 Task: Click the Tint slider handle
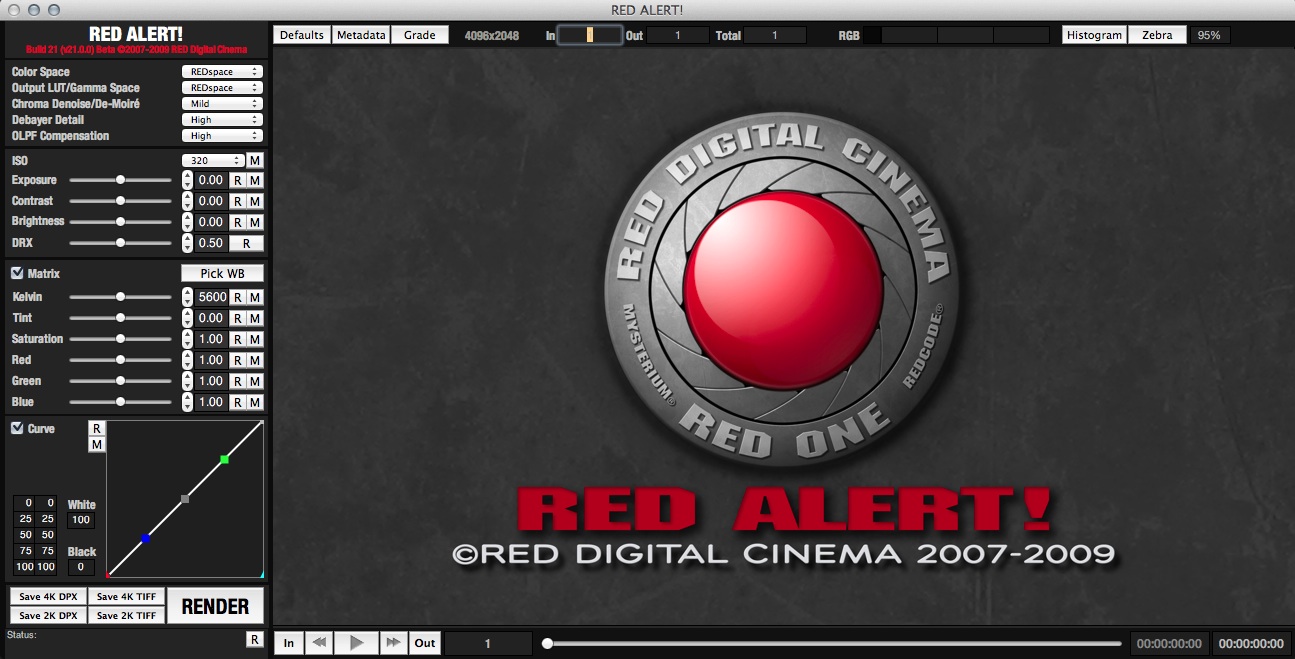click(121, 318)
